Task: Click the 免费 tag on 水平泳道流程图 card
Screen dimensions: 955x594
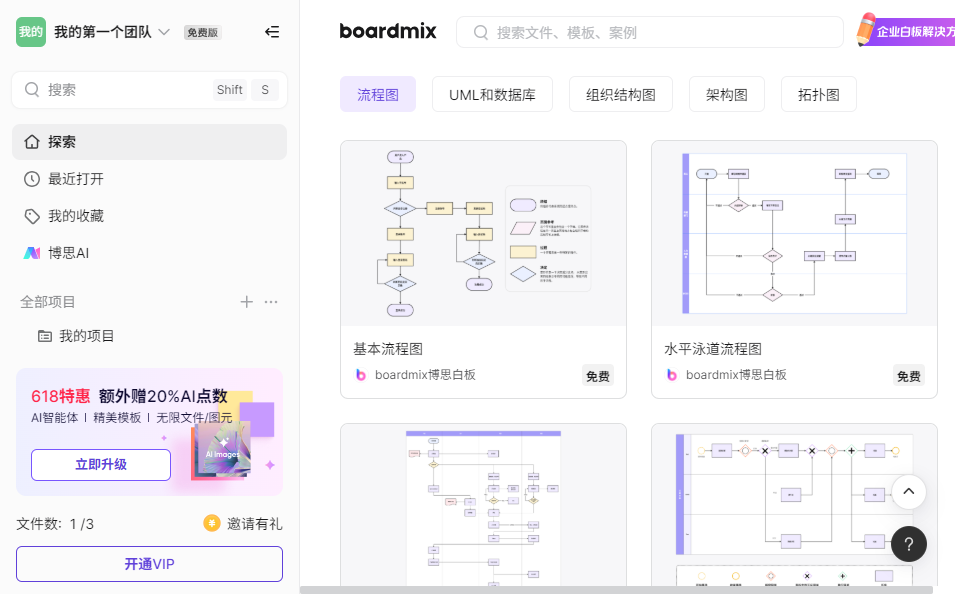Action: pos(909,376)
